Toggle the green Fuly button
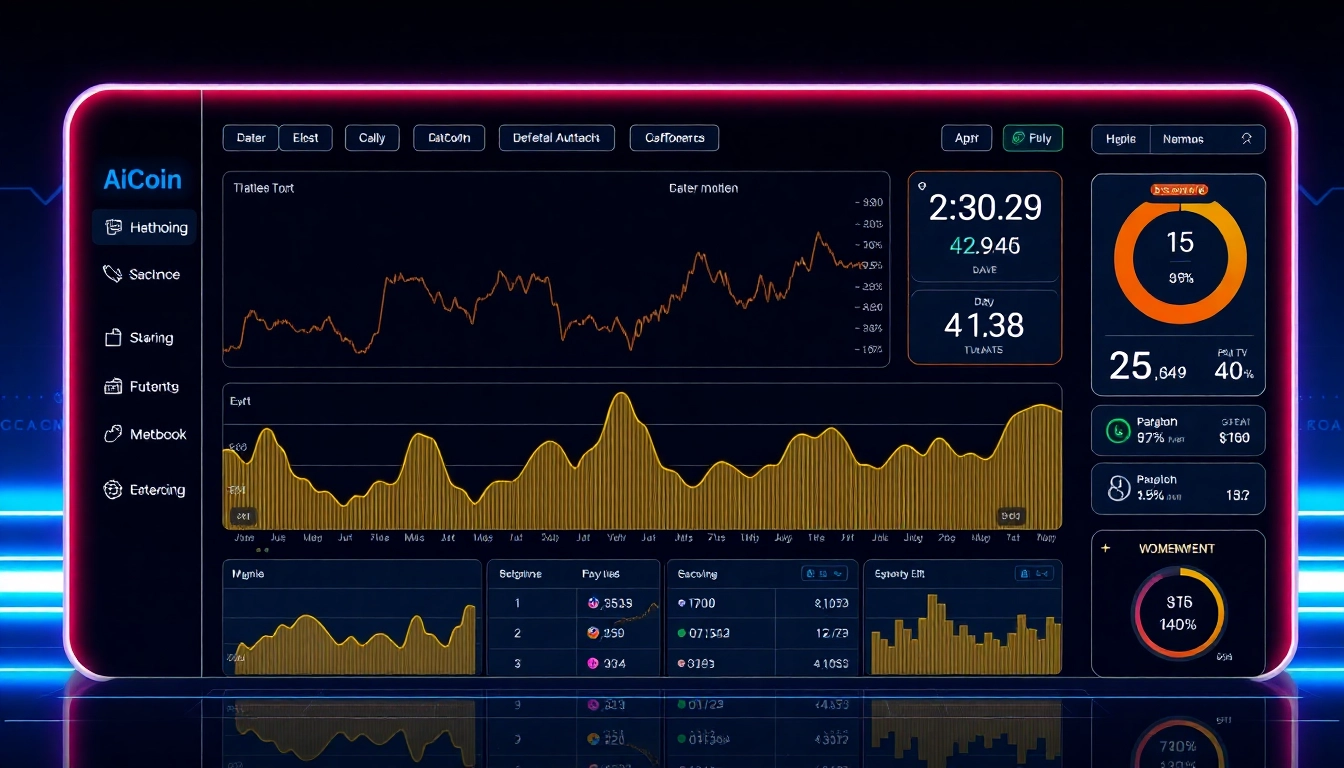 point(1032,138)
